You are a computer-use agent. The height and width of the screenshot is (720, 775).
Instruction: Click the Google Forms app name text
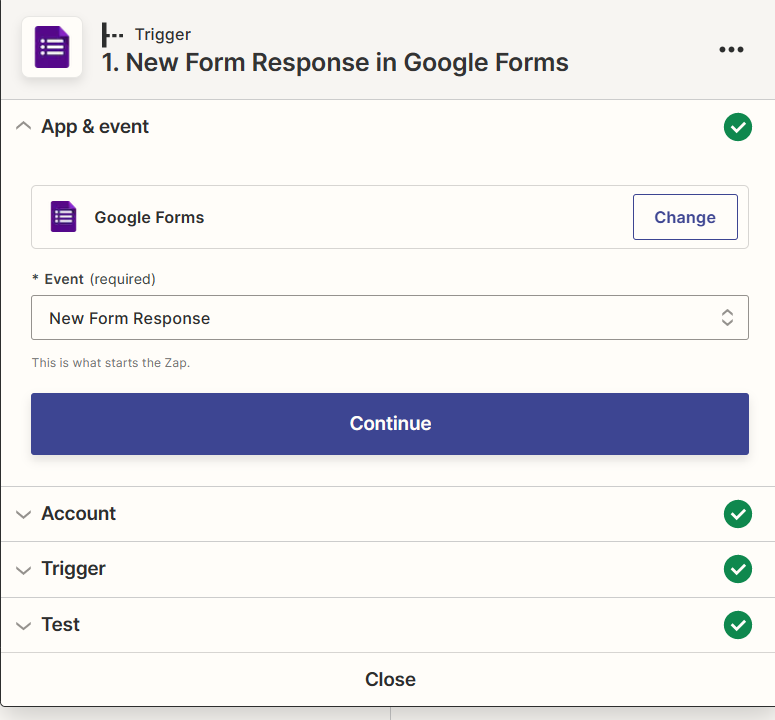pyautogui.click(x=149, y=217)
